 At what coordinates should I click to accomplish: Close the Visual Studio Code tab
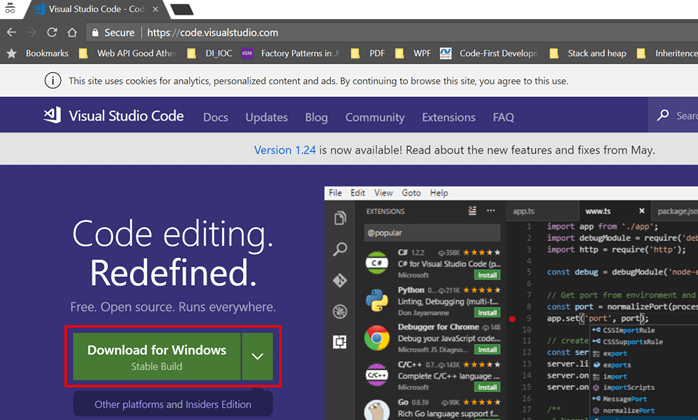155,9
